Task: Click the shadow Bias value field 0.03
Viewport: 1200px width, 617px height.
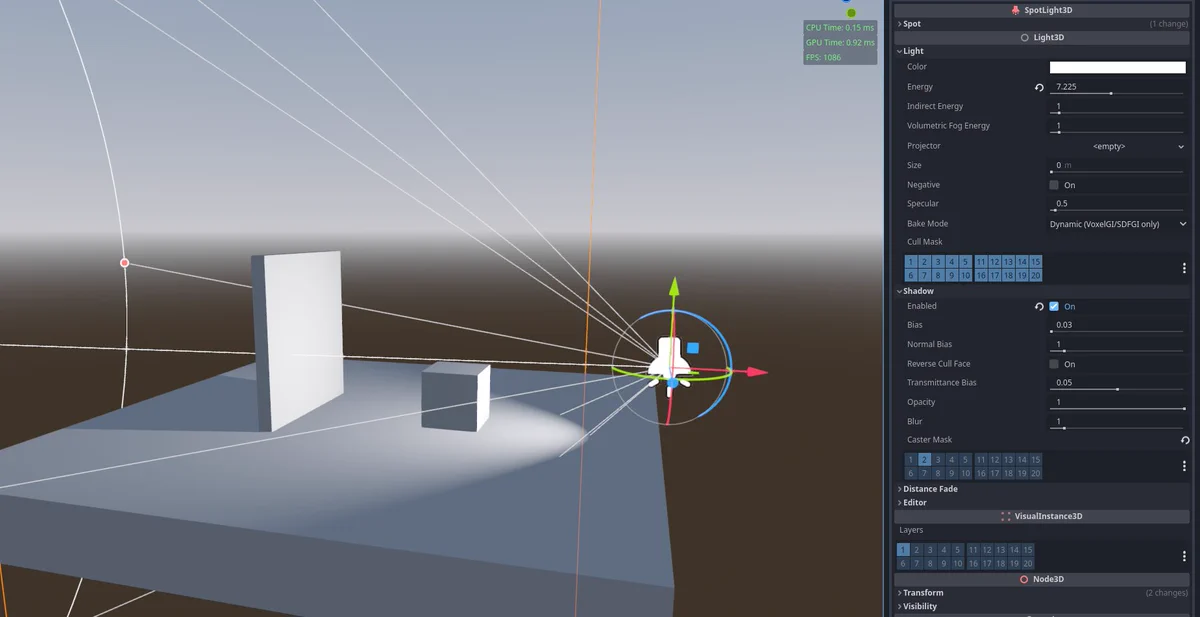Action: click(x=1118, y=325)
